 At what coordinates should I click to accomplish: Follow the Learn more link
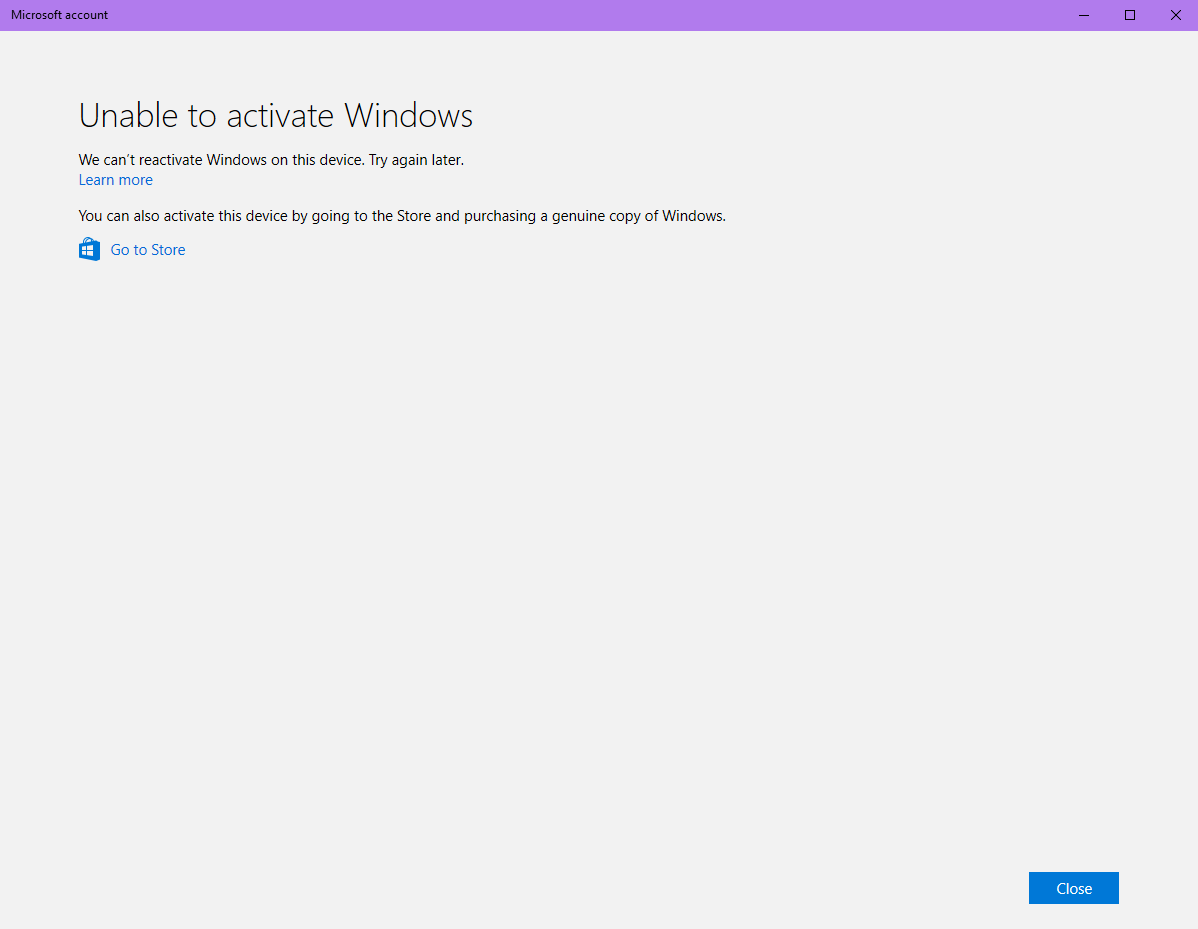click(115, 180)
